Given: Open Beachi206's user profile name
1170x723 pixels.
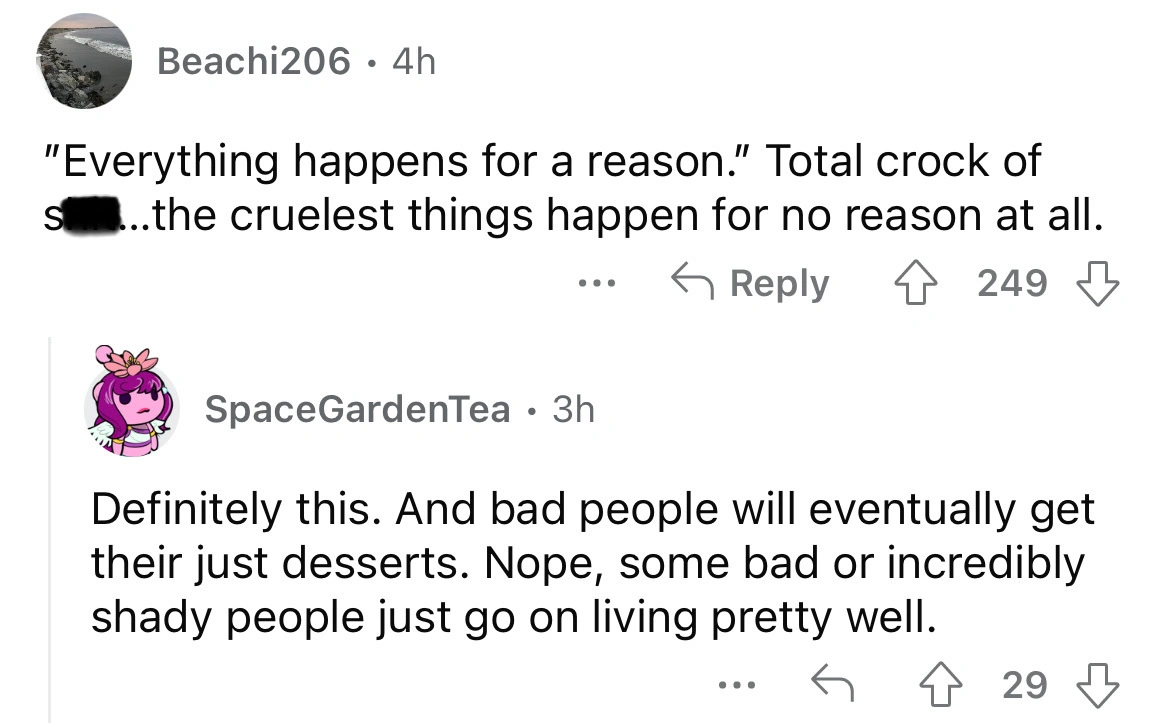Looking at the screenshot, I should 255,63.
